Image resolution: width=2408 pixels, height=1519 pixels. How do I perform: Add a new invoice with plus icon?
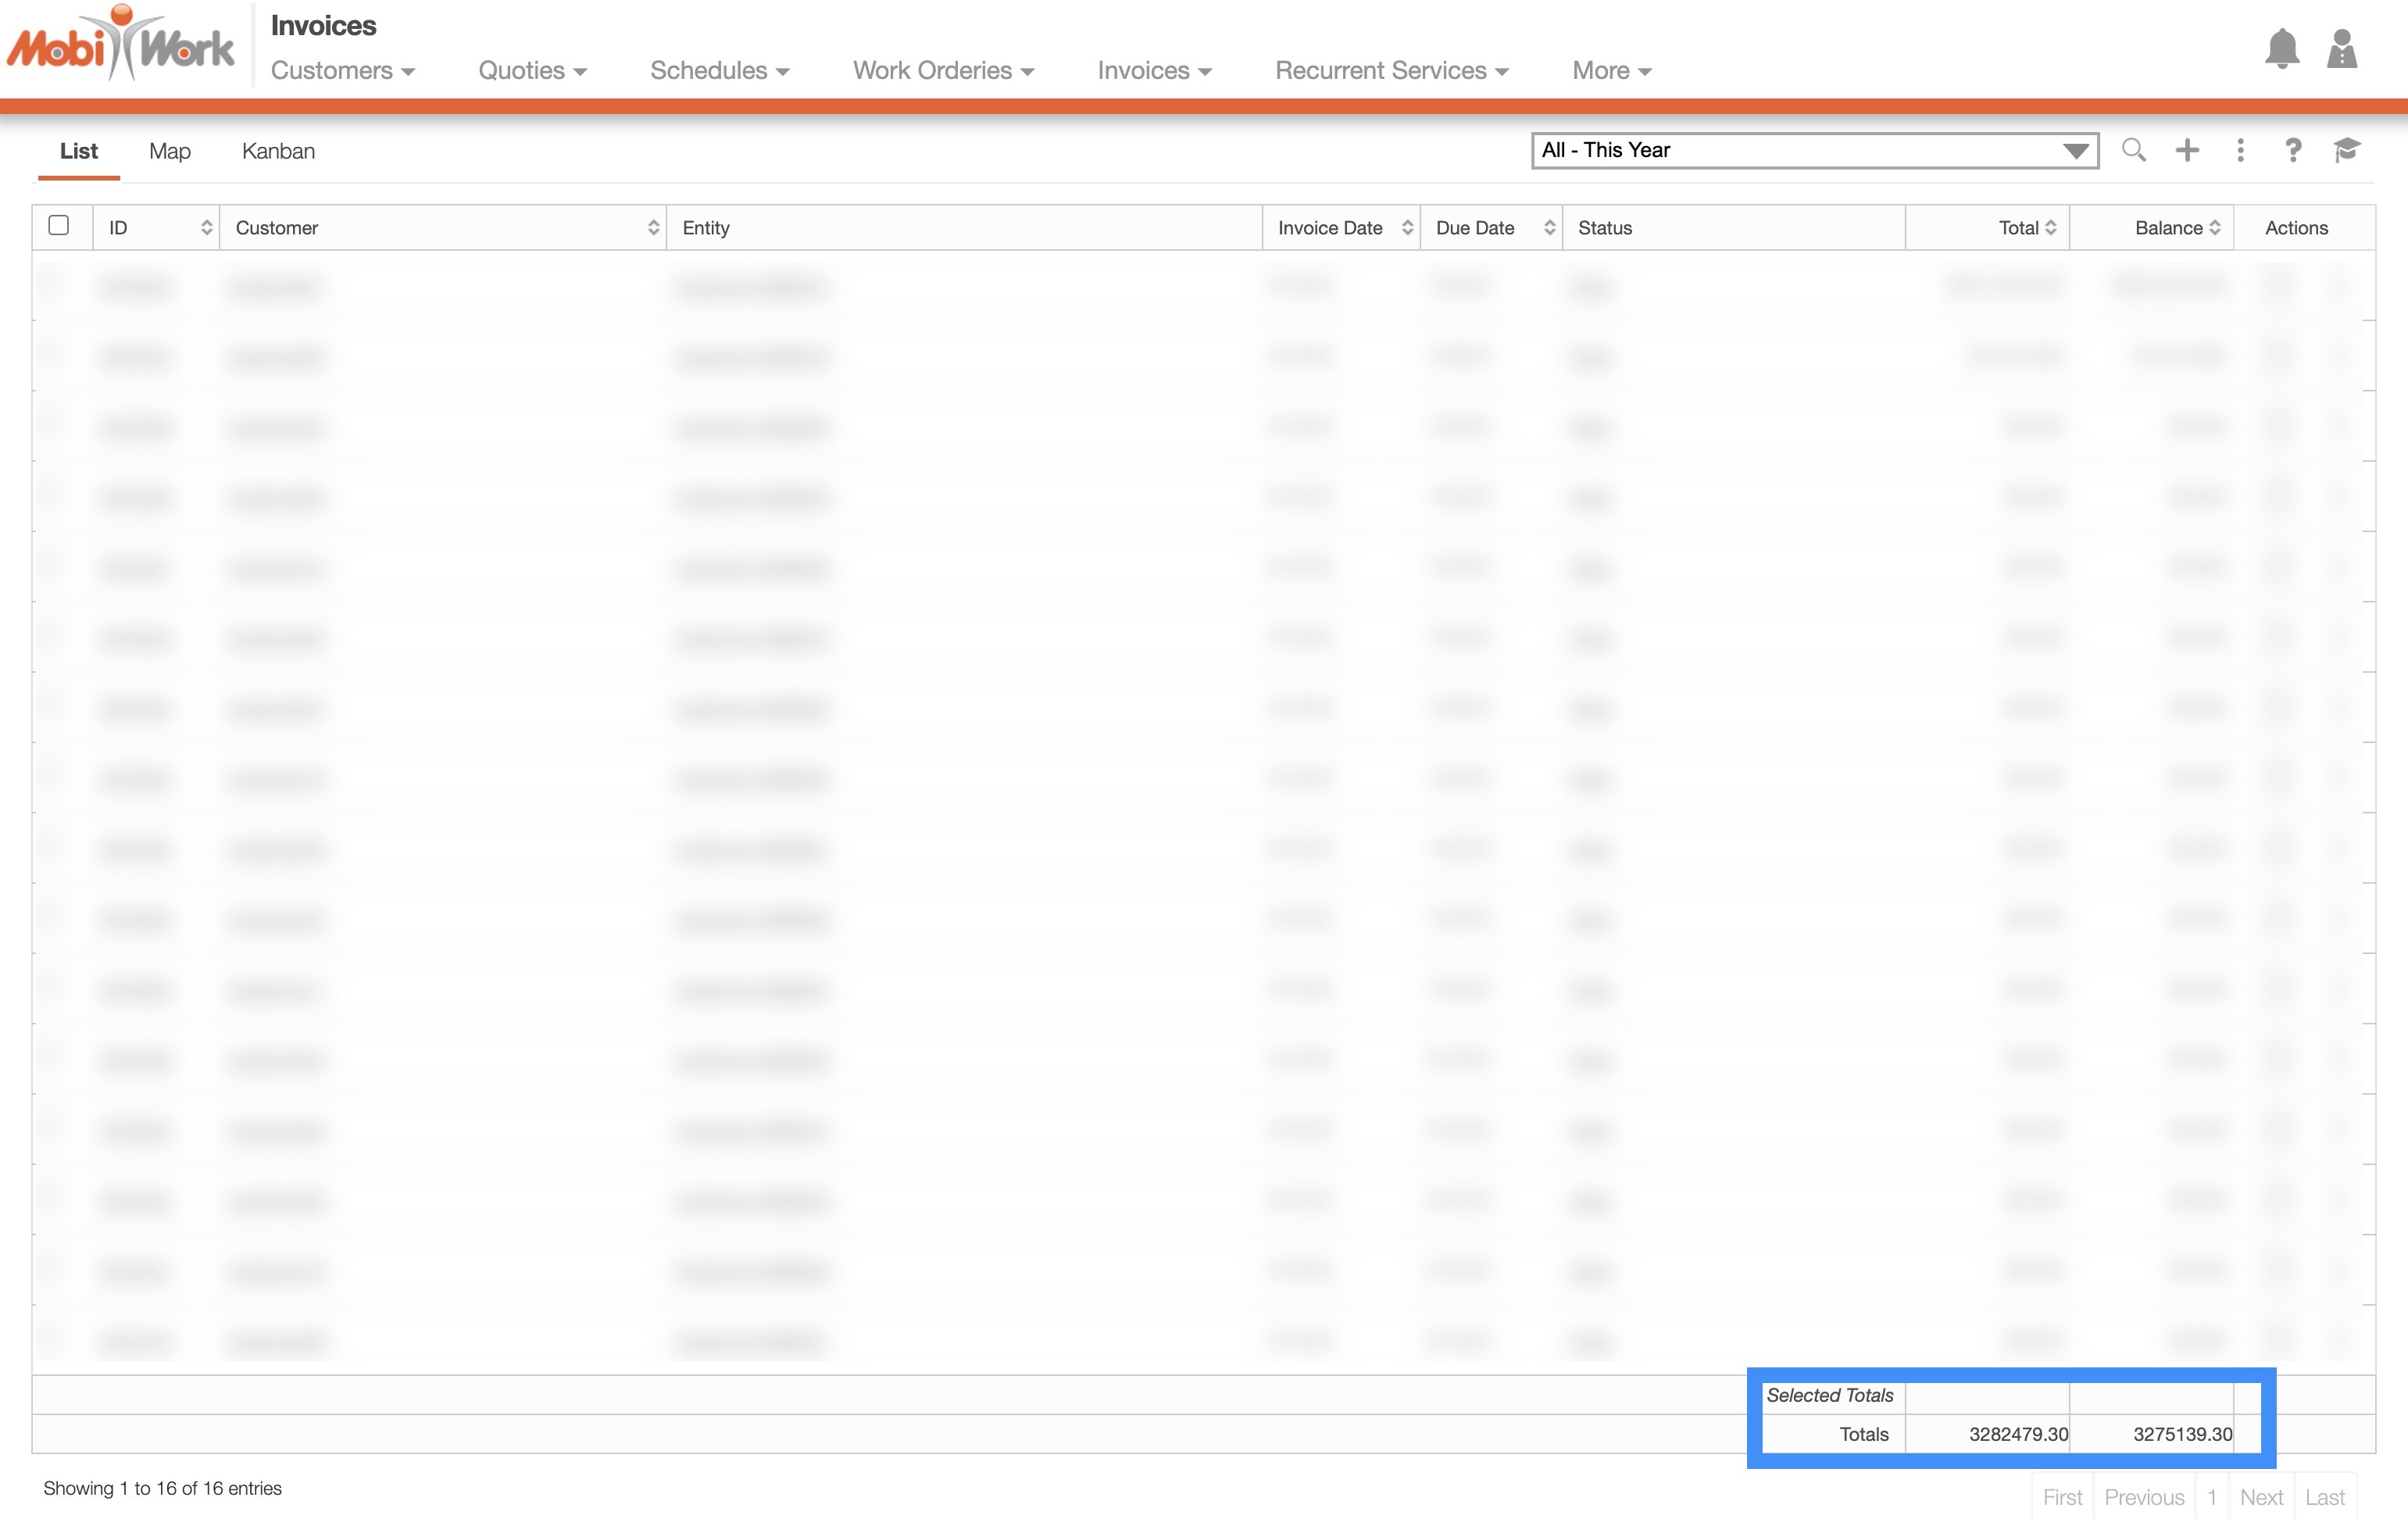(x=2187, y=150)
